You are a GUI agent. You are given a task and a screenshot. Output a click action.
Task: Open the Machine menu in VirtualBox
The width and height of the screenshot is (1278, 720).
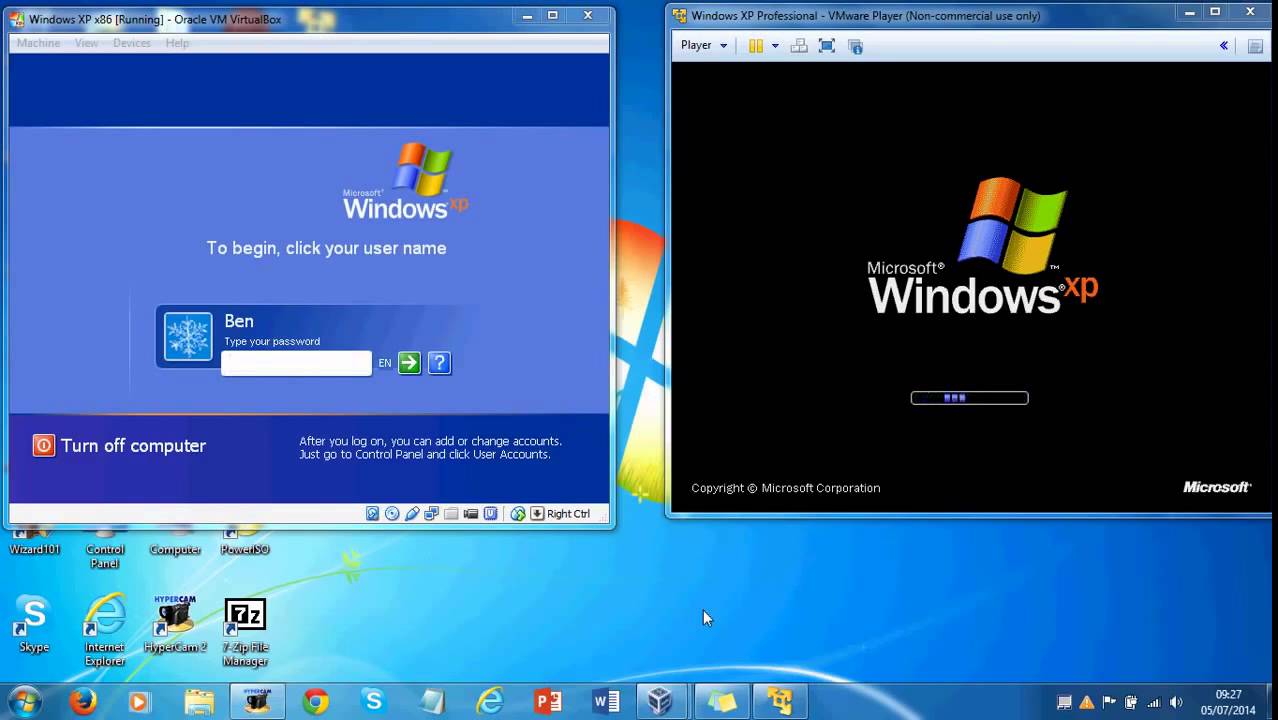(38, 43)
